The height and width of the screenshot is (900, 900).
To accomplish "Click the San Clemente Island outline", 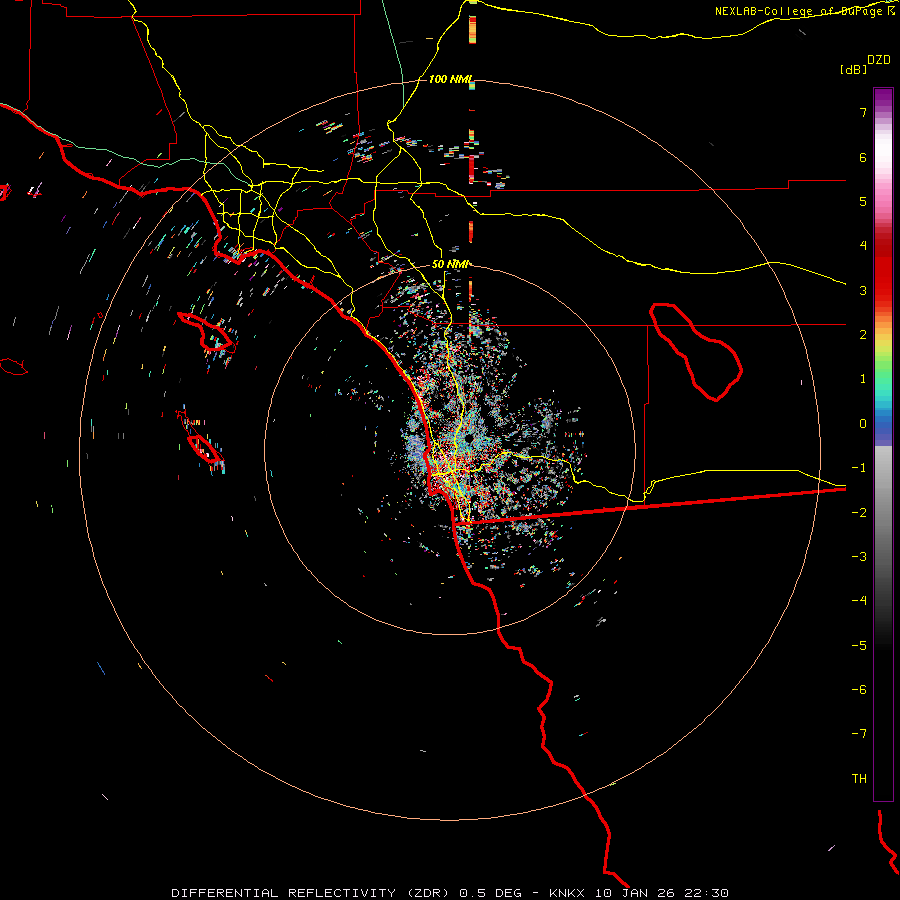I will pos(205,449).
